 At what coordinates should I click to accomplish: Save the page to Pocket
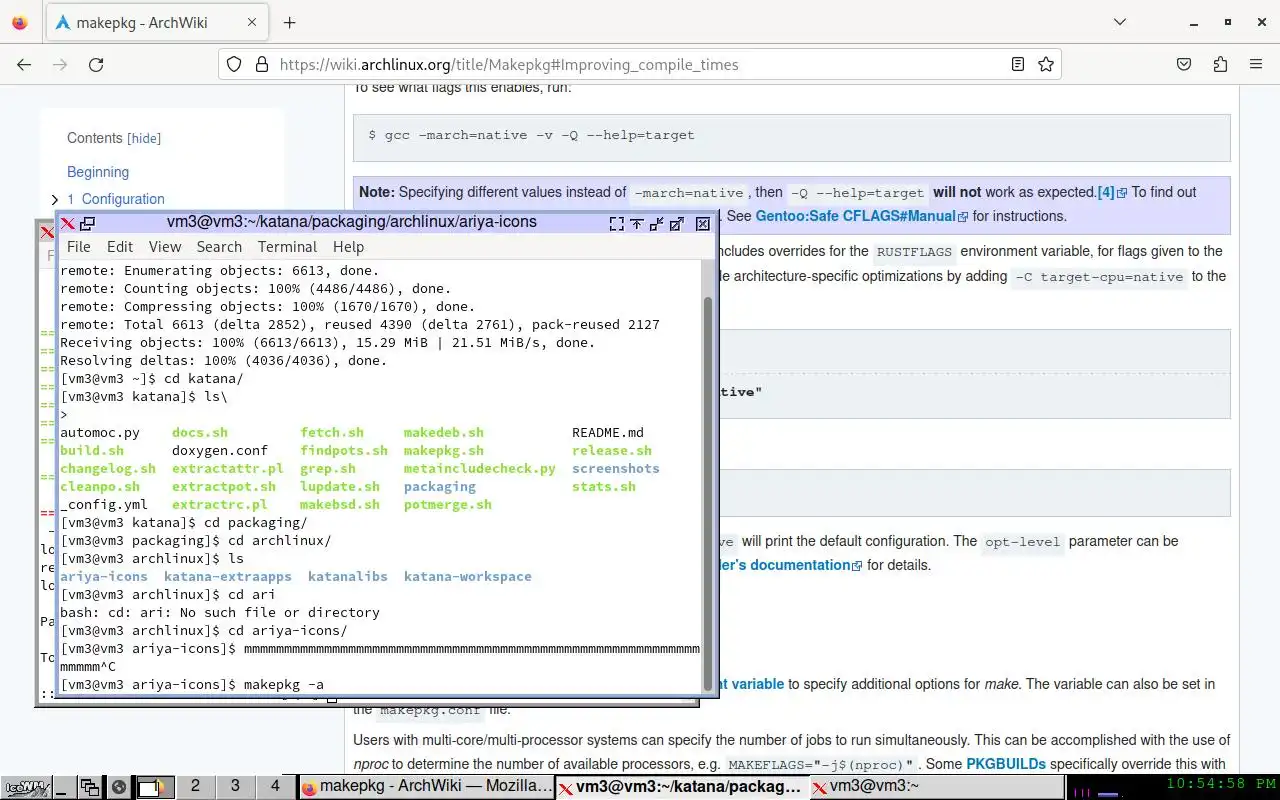click(1184, 64)
